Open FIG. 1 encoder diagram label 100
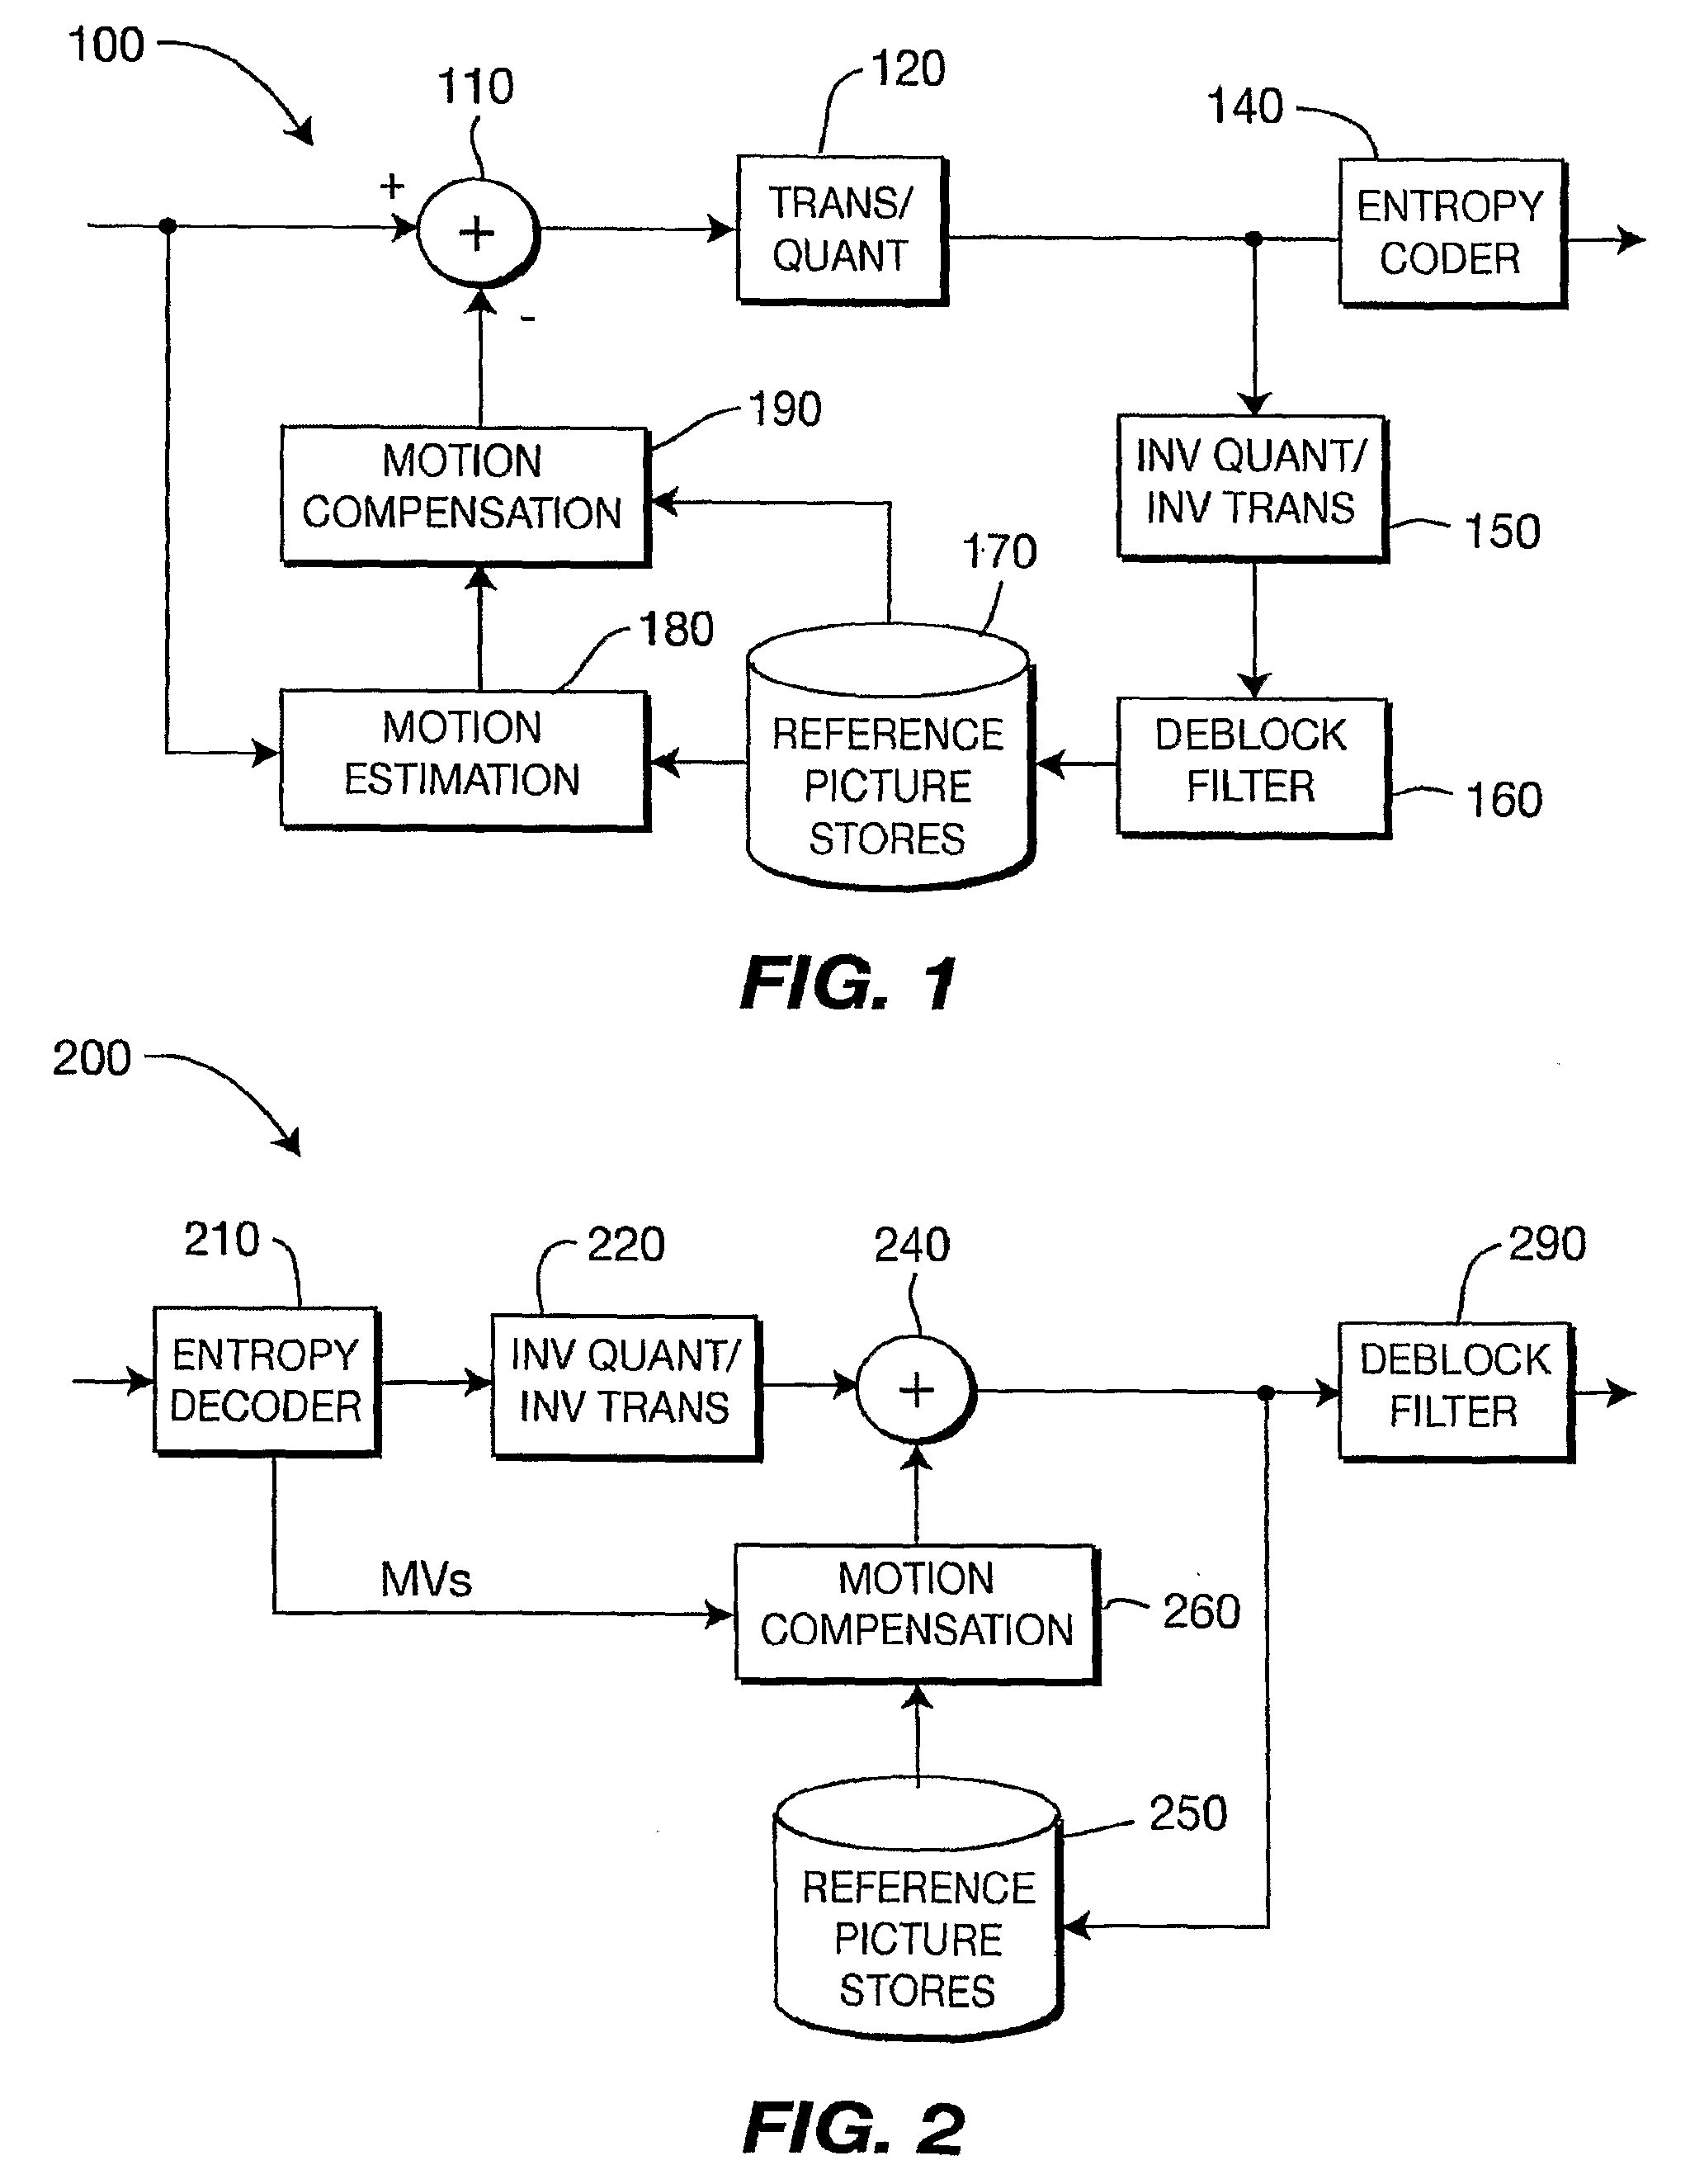The width and height of the screenshot is (1690, 2184). (133, 53)
